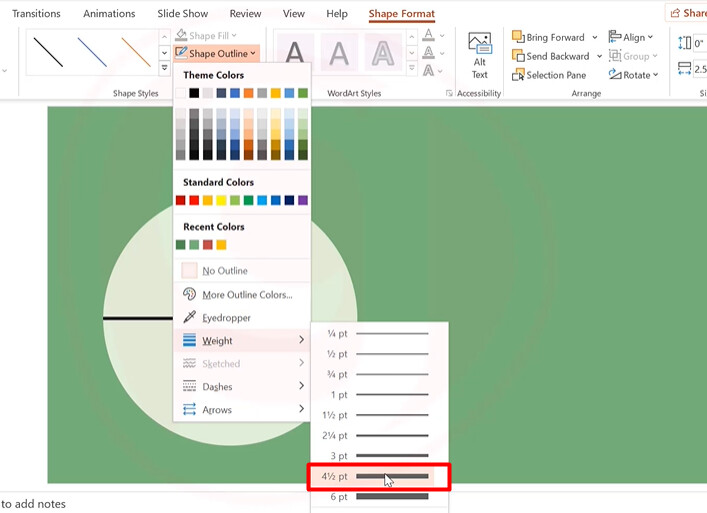Pick the dark green recent color
The height and width of the screenshot is (513, 707).
pyautogui.click(x=180, y=244)
